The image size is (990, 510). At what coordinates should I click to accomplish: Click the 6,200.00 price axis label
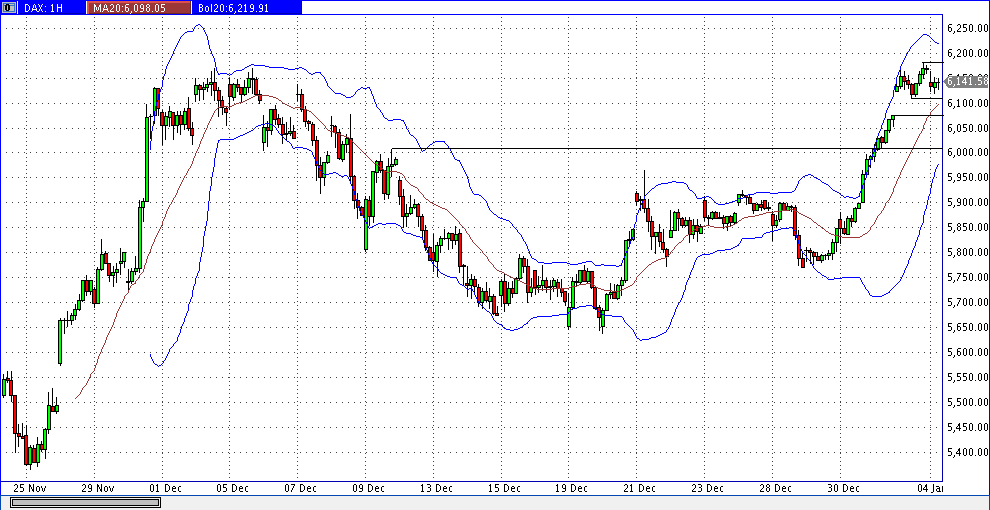coord(967,53)
